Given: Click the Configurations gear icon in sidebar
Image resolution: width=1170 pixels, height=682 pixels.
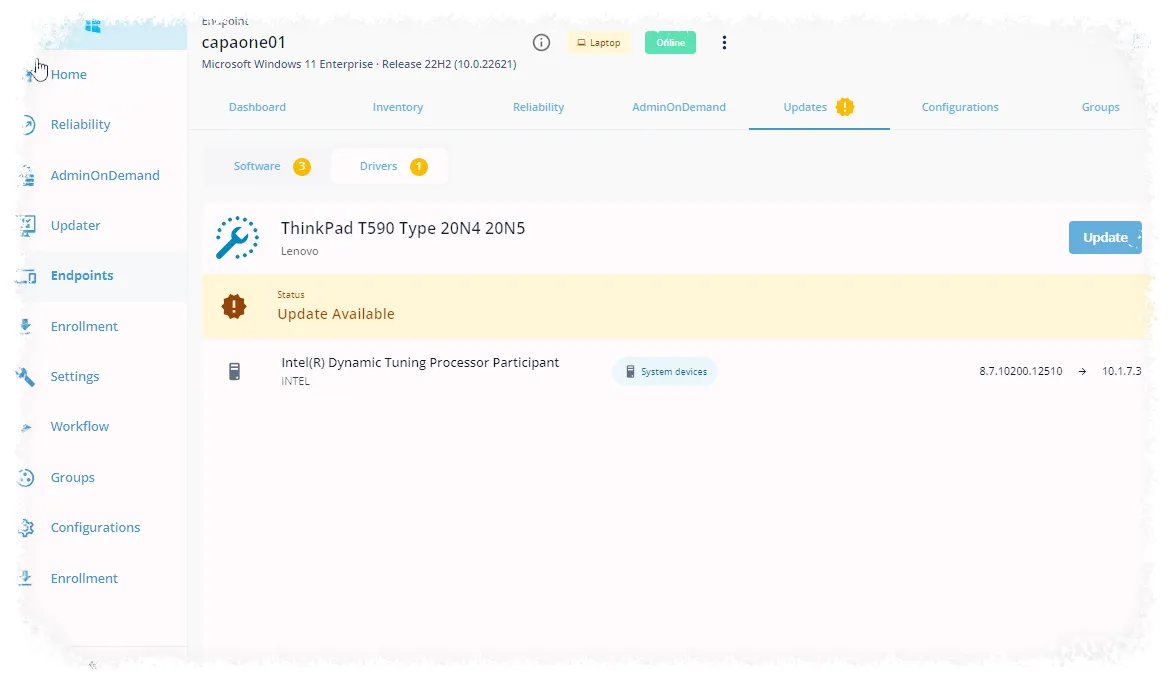Looking at the screenshot, I should tap(26, 528).
